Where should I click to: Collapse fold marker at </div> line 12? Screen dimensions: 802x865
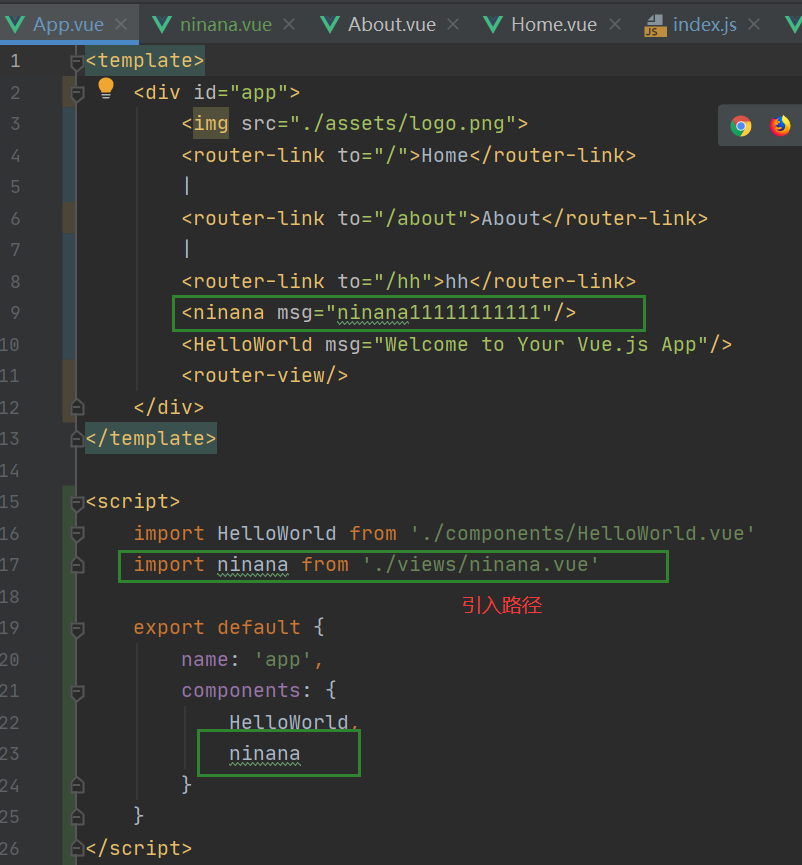[77, 407]
